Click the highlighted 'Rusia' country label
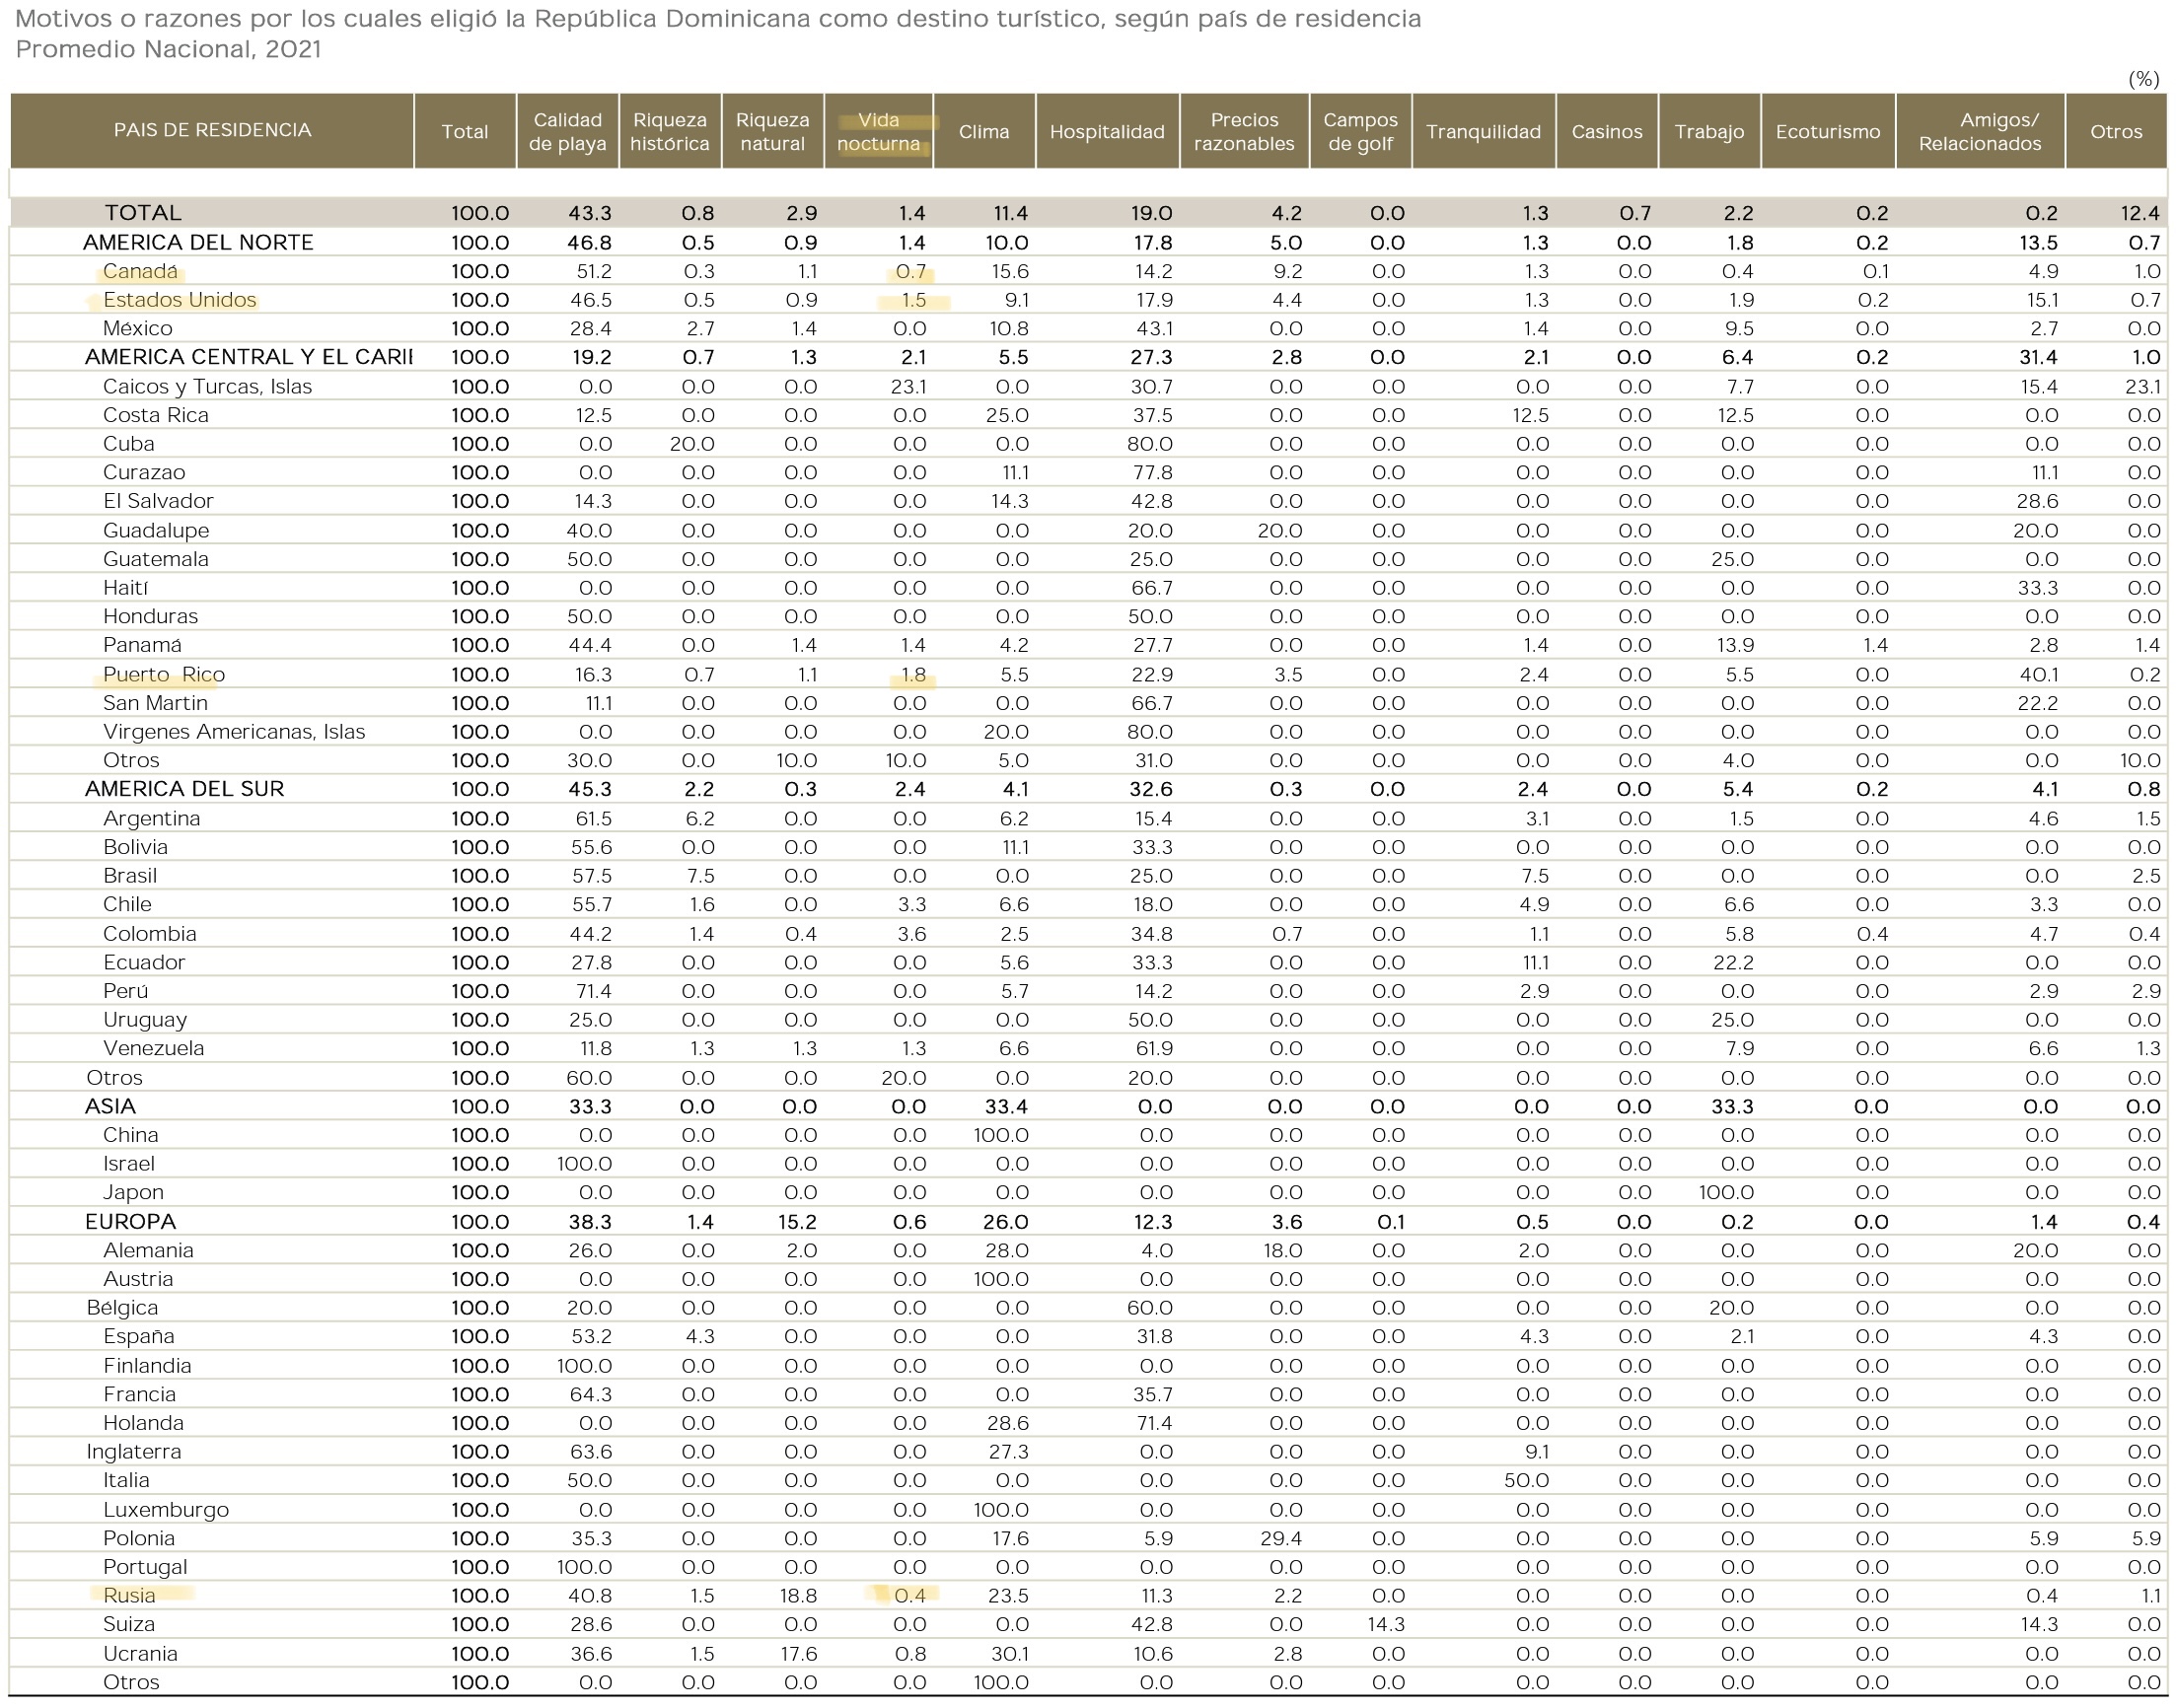This screenshot has height=1708, width=2176. [129, 1596]
